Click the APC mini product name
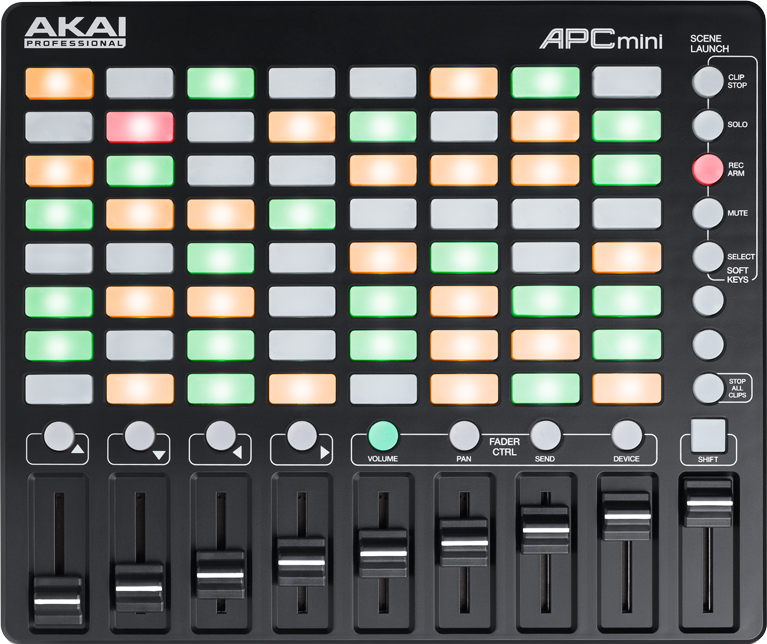Image resolution: width=767 pixels, height=644 pixels. coord(601,40)
